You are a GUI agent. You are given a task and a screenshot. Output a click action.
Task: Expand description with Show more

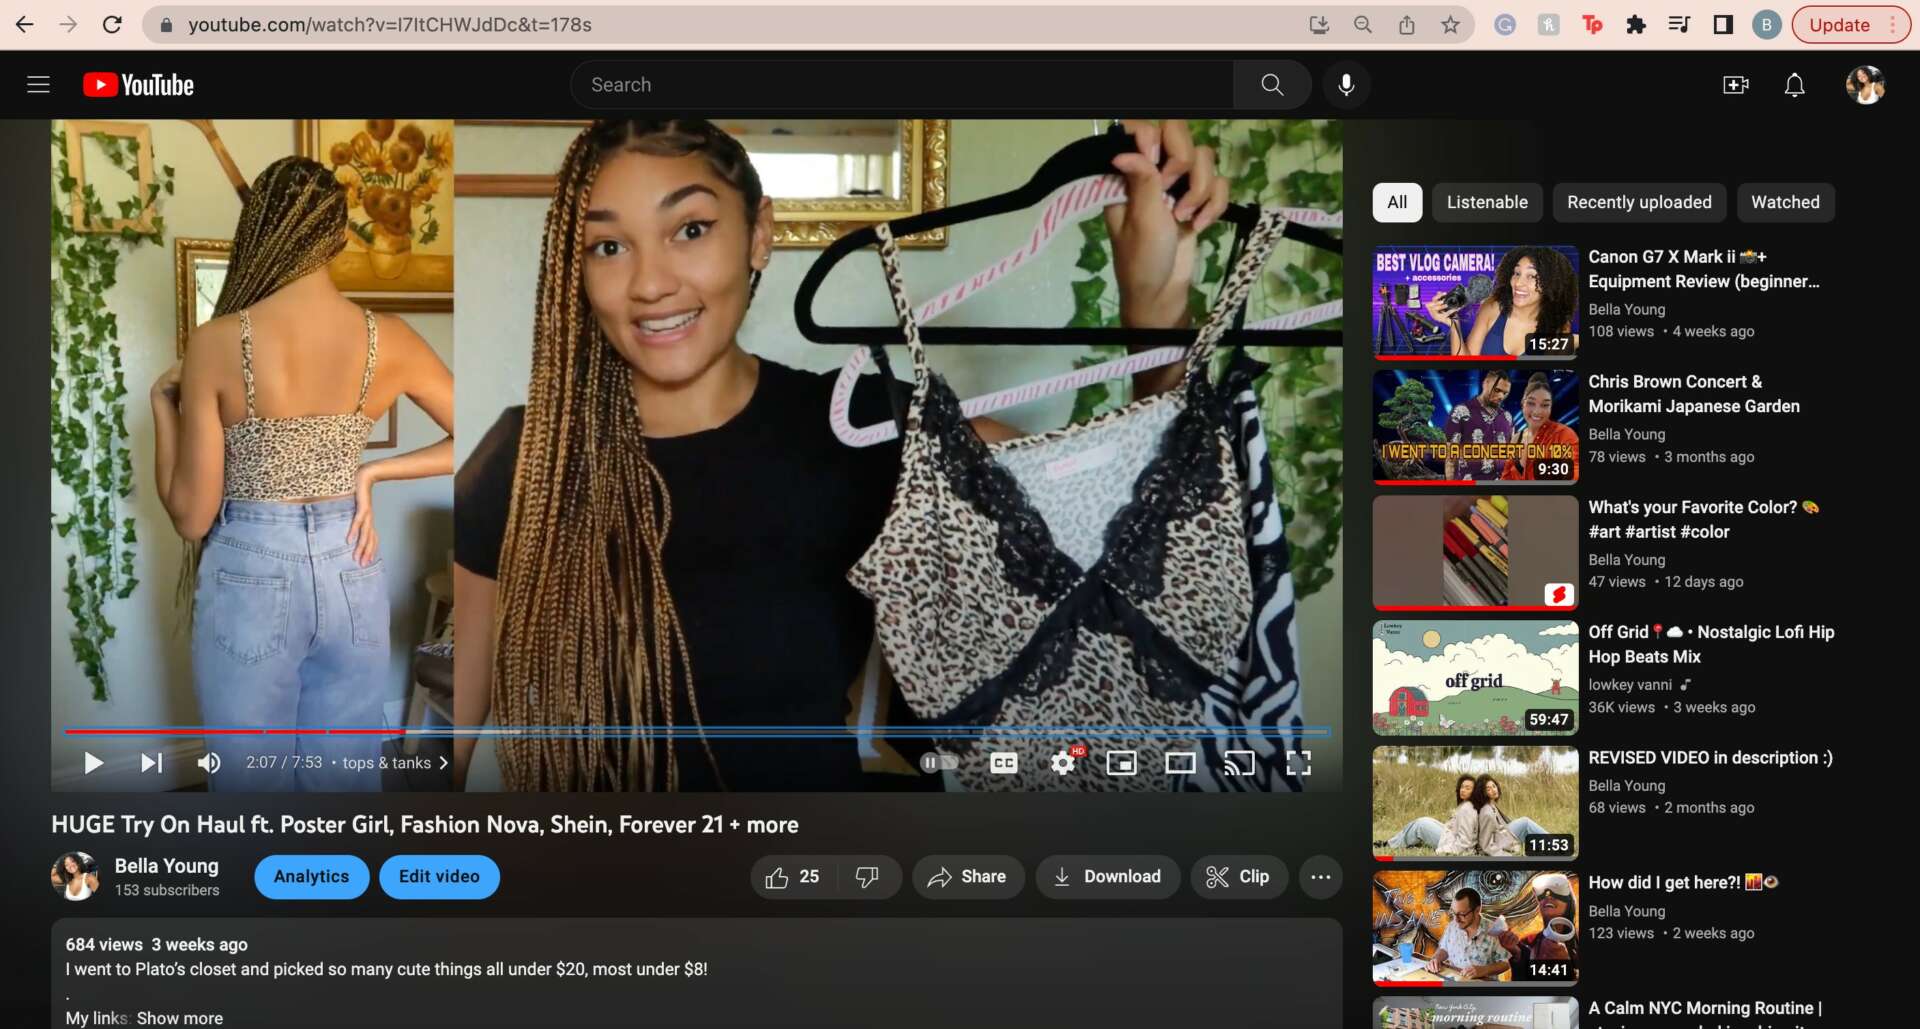coord(180,1018)
